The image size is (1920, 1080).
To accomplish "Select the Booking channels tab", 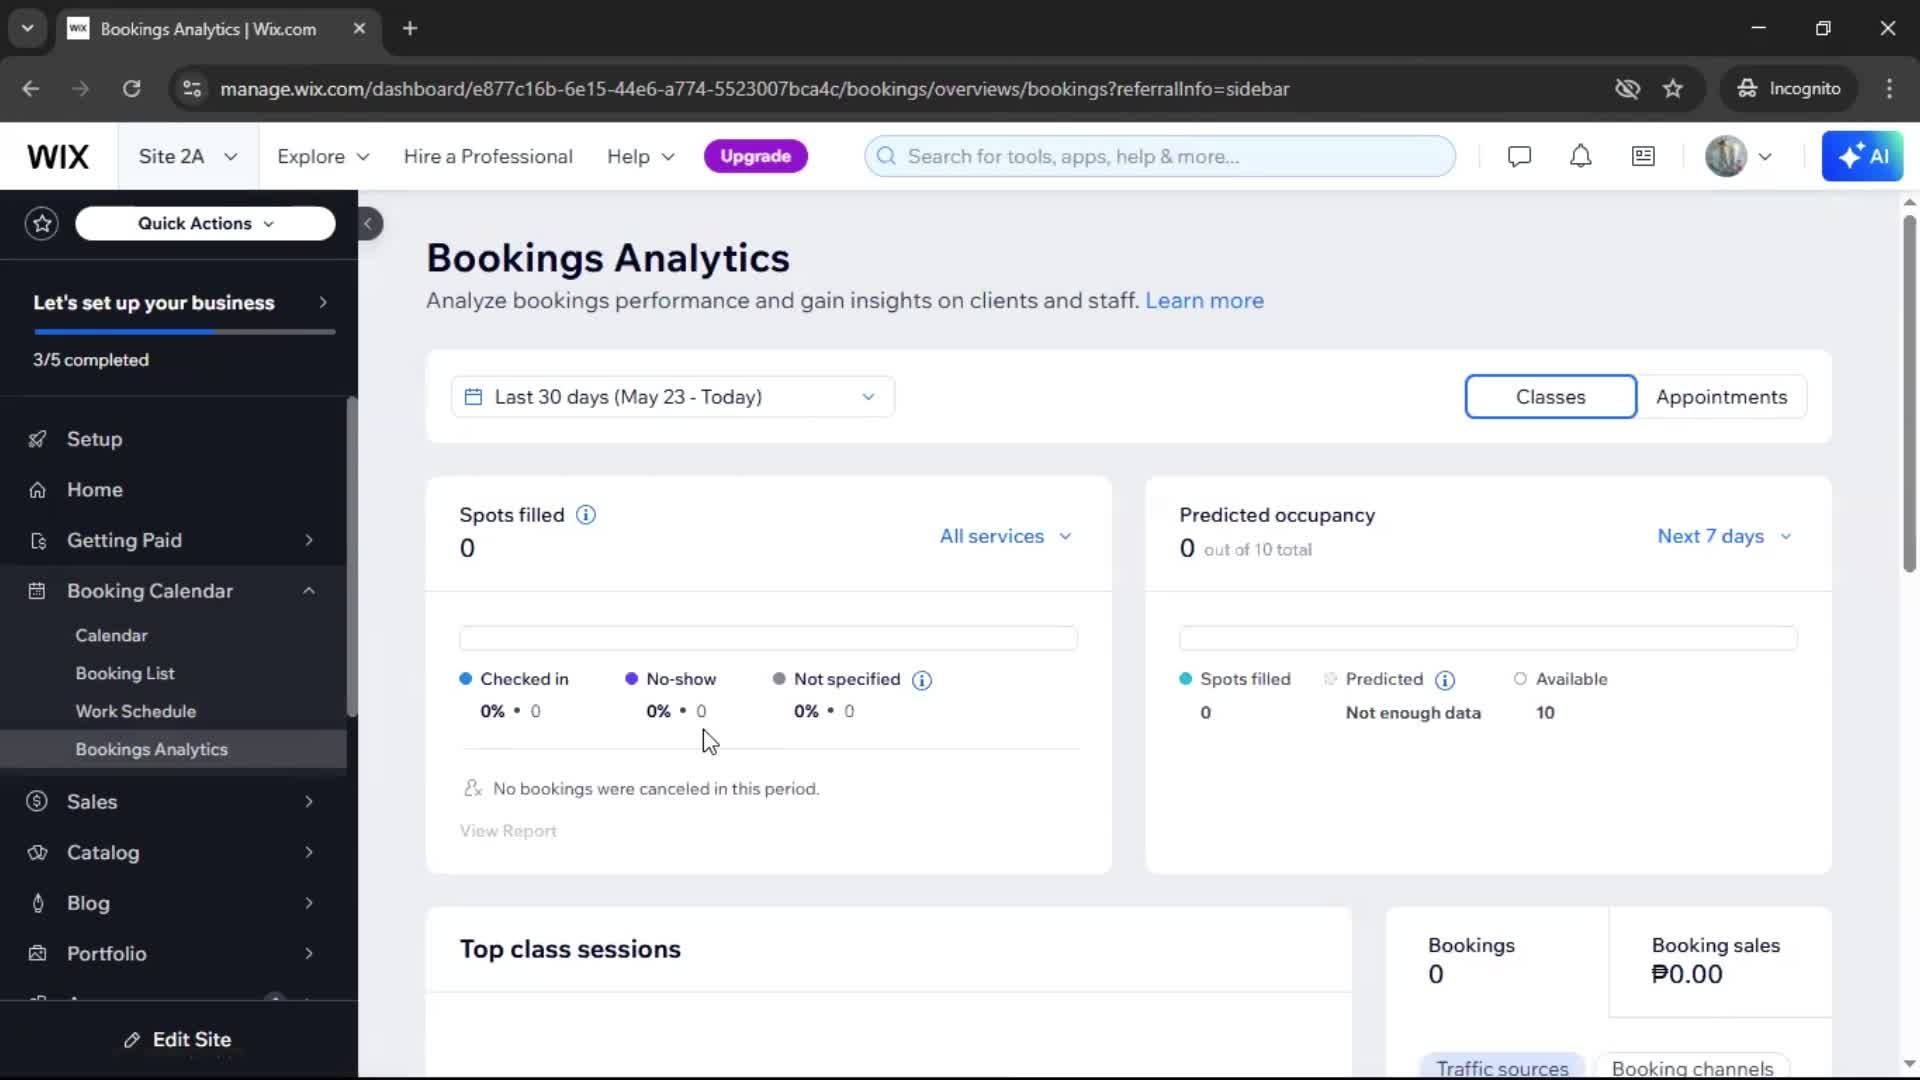I will (x=1692, y=1067).
